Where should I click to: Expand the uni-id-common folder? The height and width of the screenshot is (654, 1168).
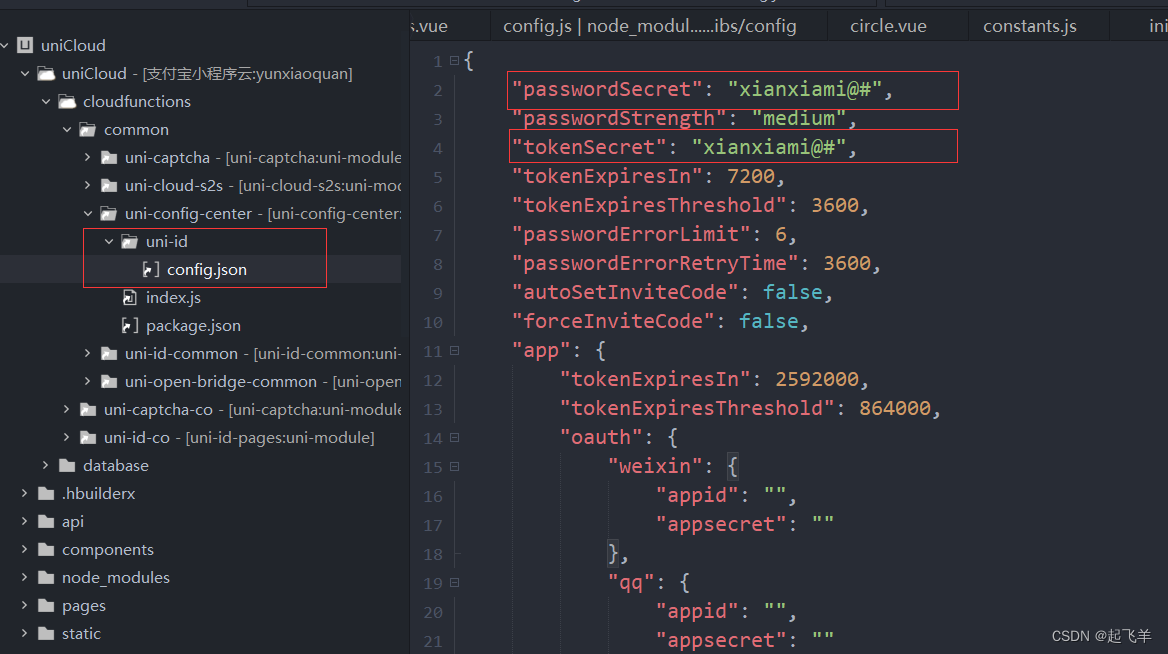click(x=88, y=353)
